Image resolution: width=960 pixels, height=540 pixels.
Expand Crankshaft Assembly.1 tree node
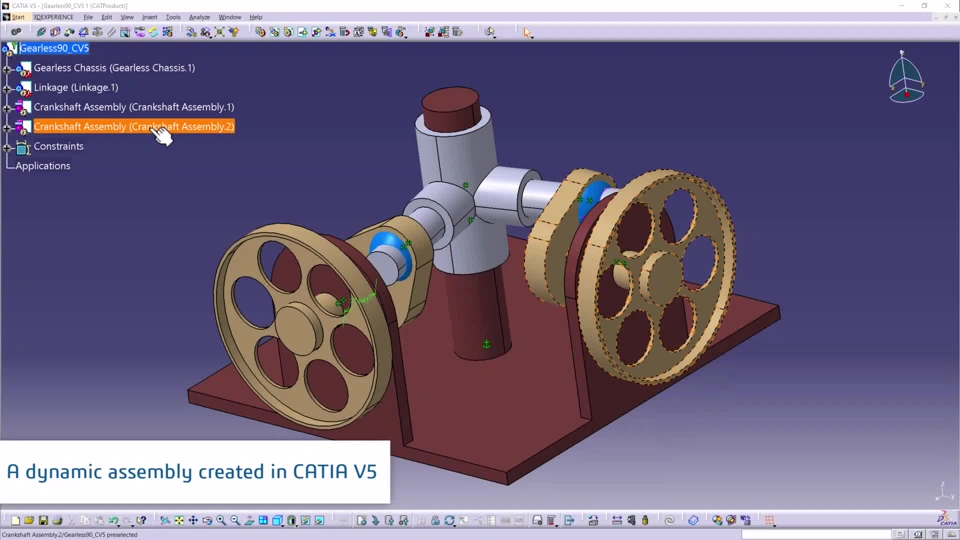7,108
